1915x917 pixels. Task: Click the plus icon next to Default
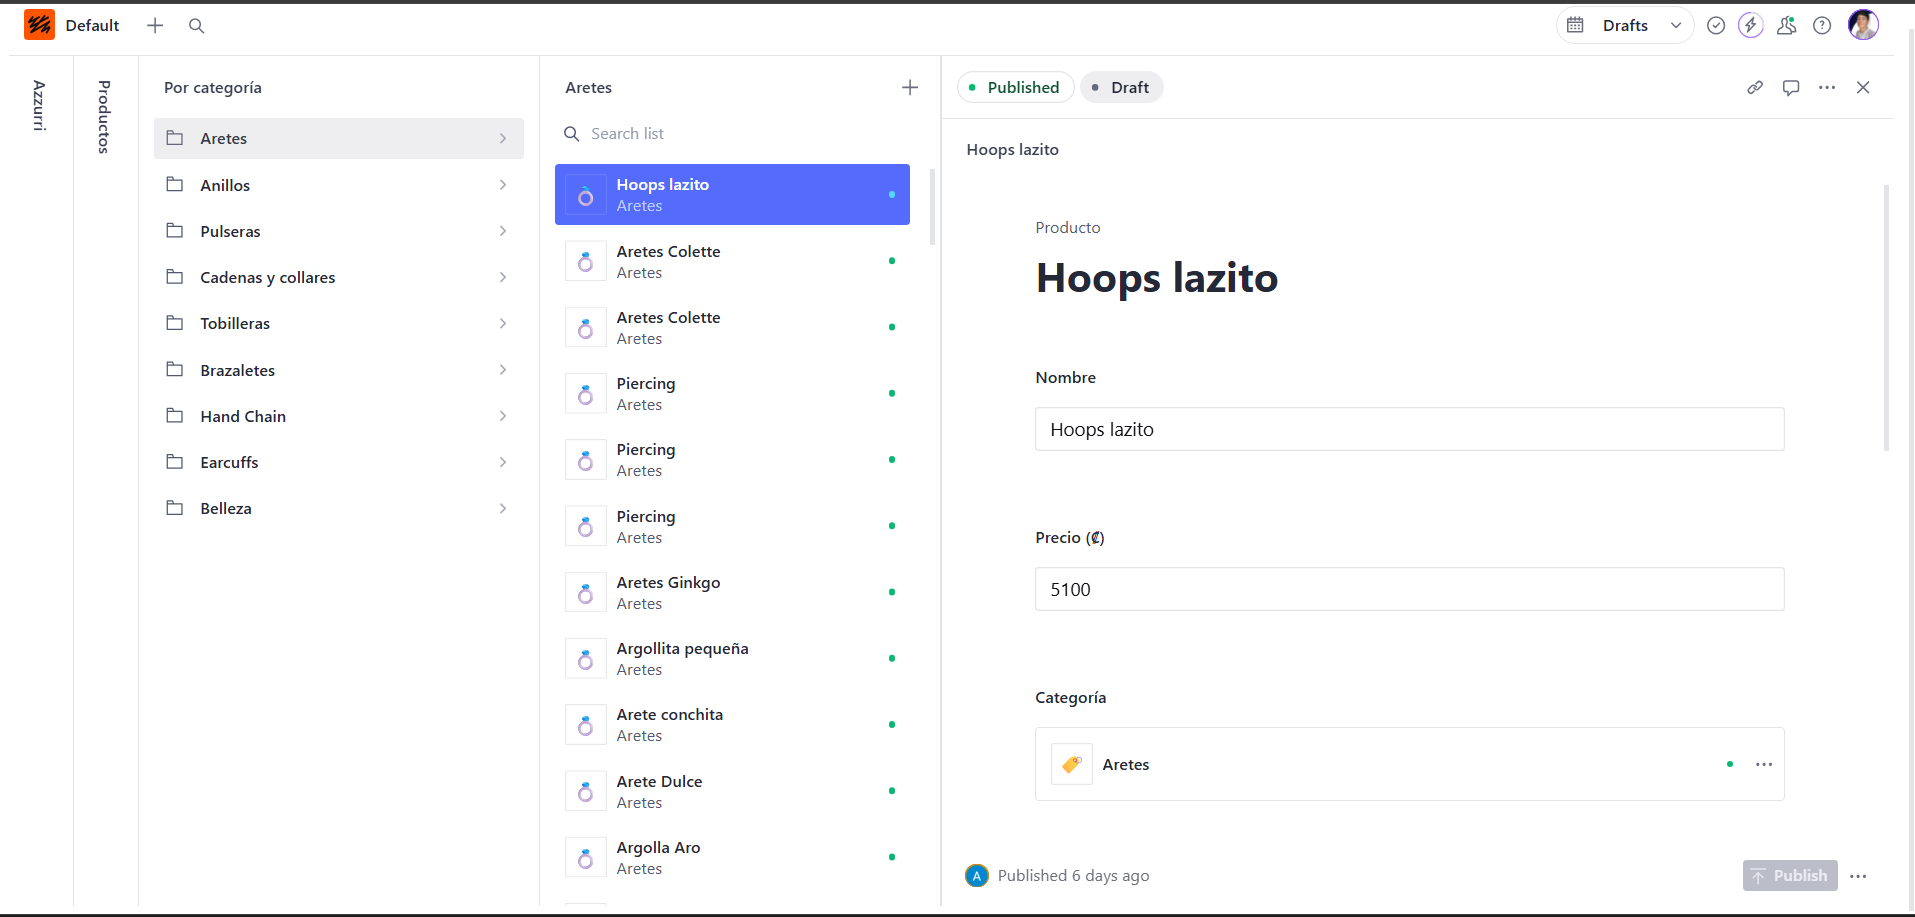(155, 26)
